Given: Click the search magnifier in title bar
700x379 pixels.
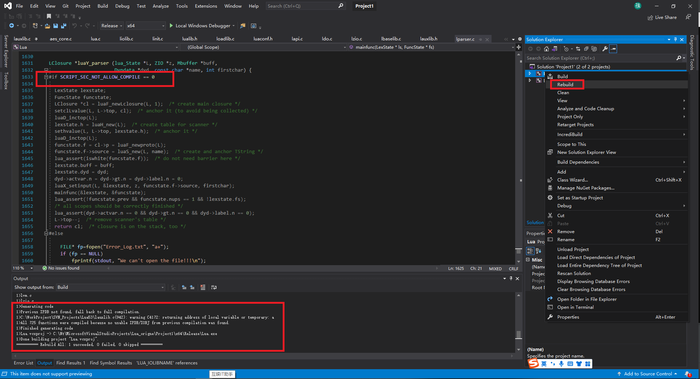Looking at the screenshot, I should pyautogui.click(x=341, y=6).
